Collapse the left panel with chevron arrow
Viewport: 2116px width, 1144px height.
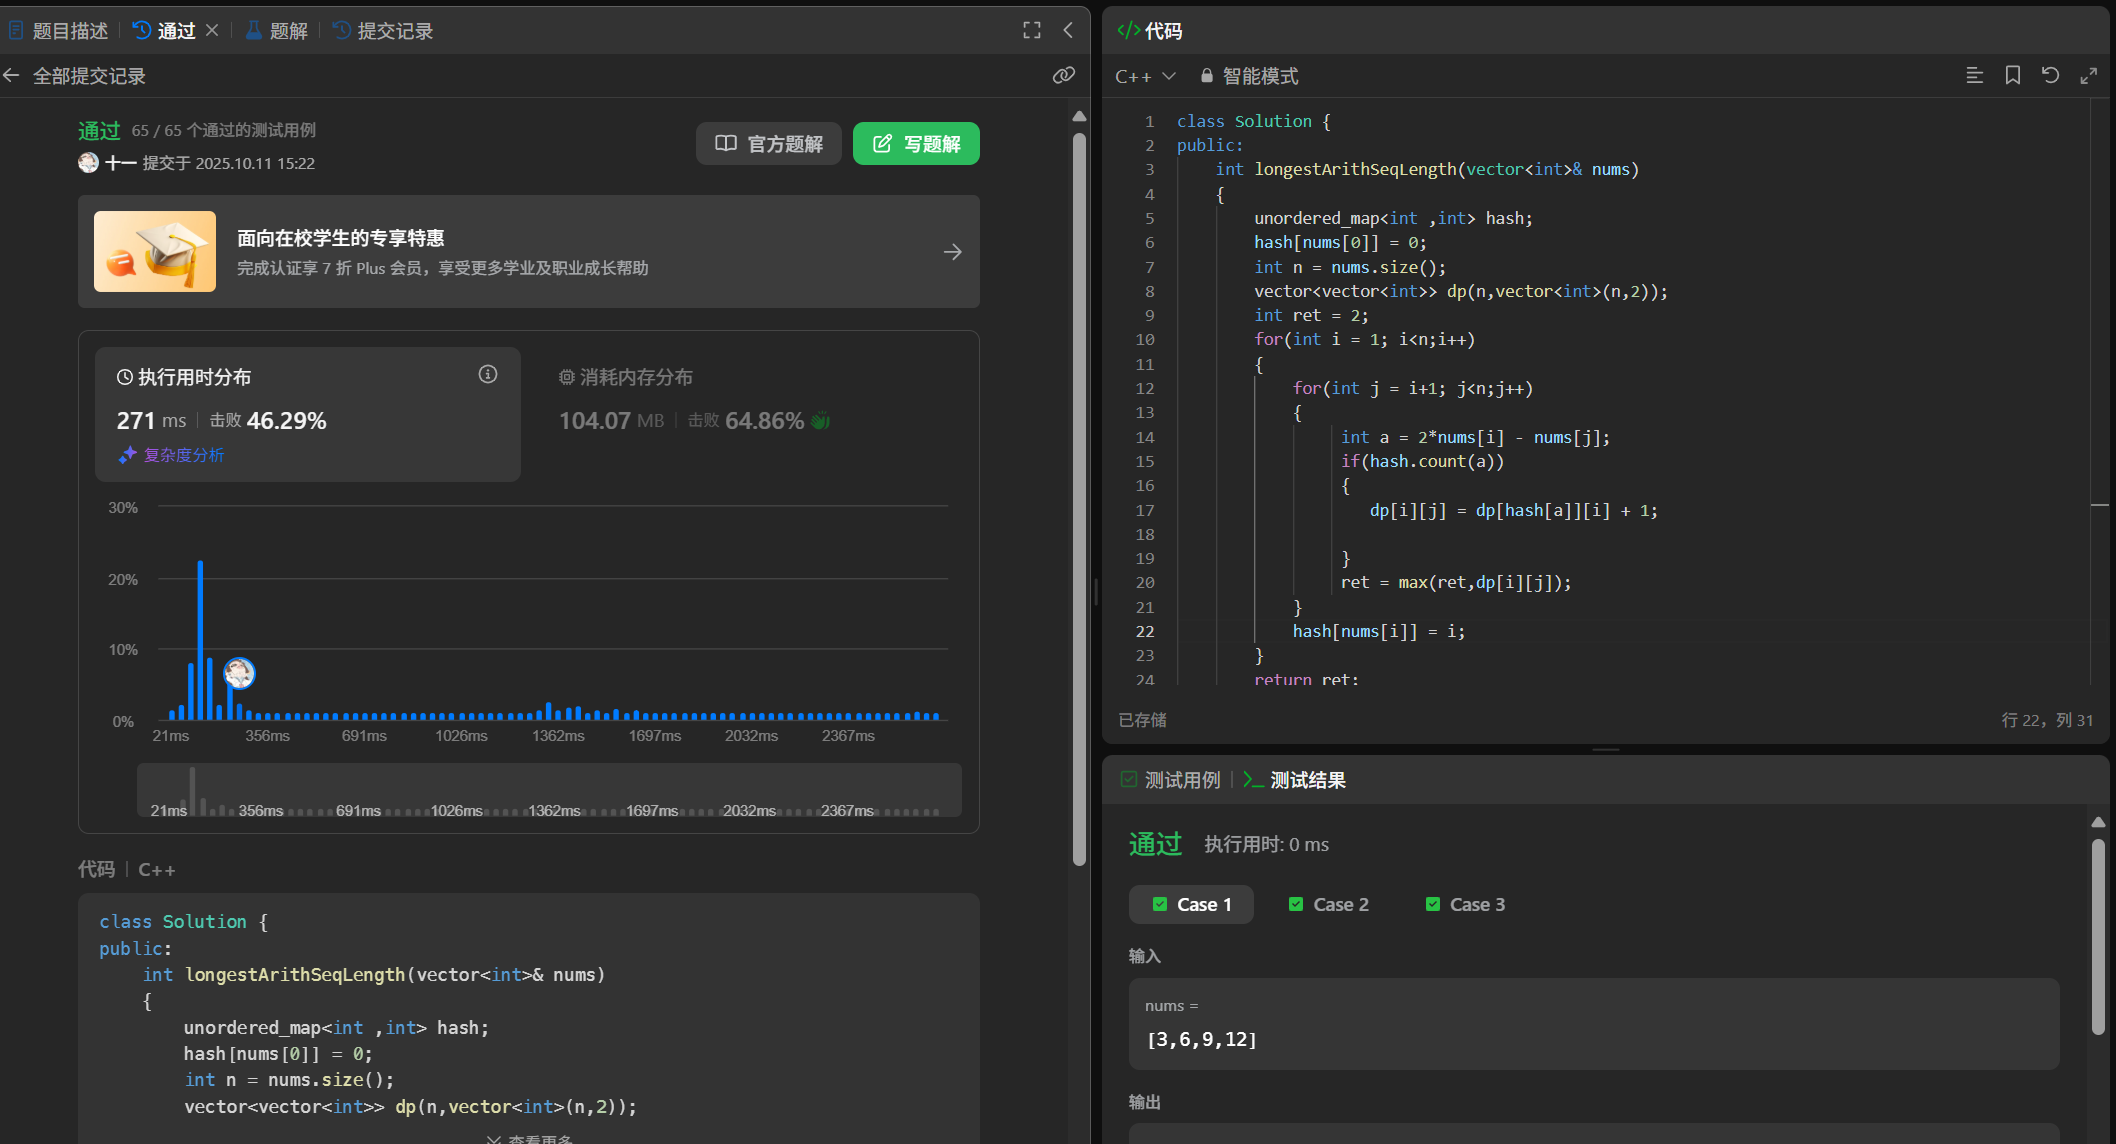pos(1068,30)
